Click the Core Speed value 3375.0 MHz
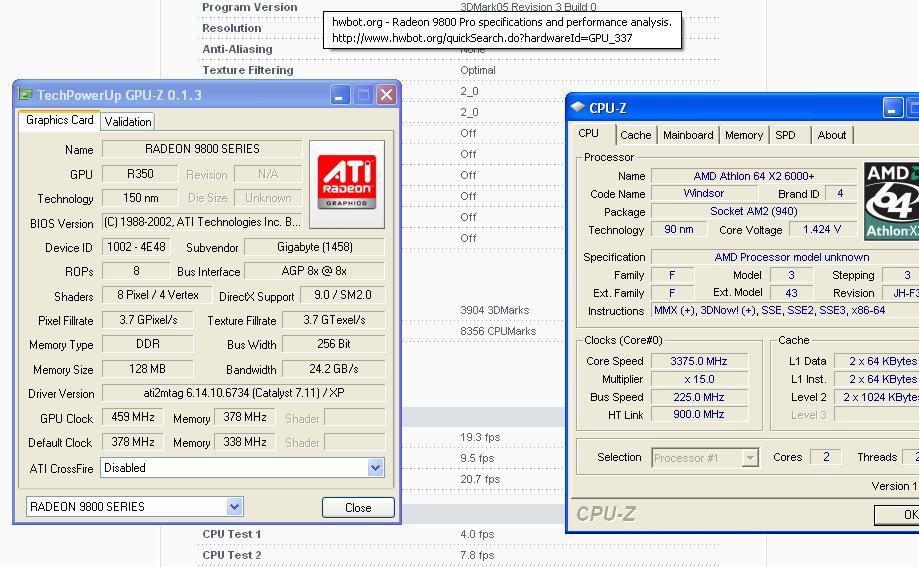Viewport: 919px width, 567px height. point(699,361)
